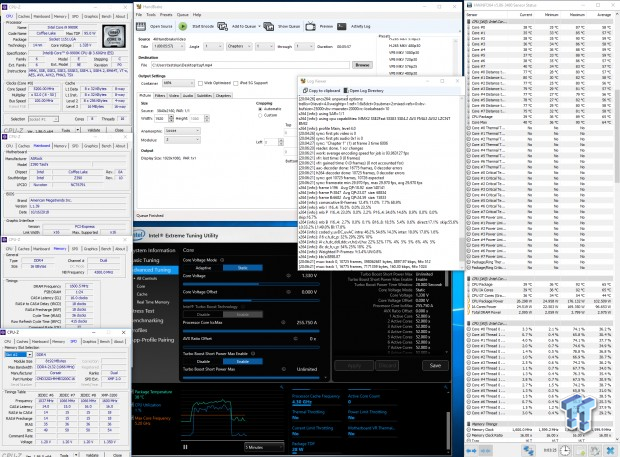This screenshot has width=620, height=457.
Task: Click the Open Log Directory icon in Log Viewer
Action: coord(346,91)
